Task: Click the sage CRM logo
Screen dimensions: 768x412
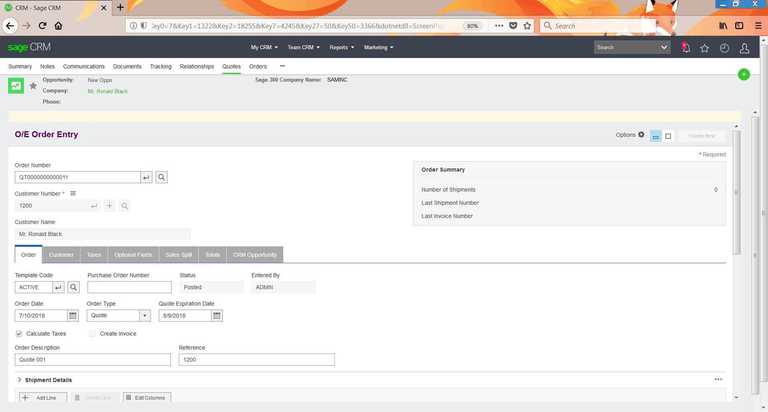Action: point(29,47)
